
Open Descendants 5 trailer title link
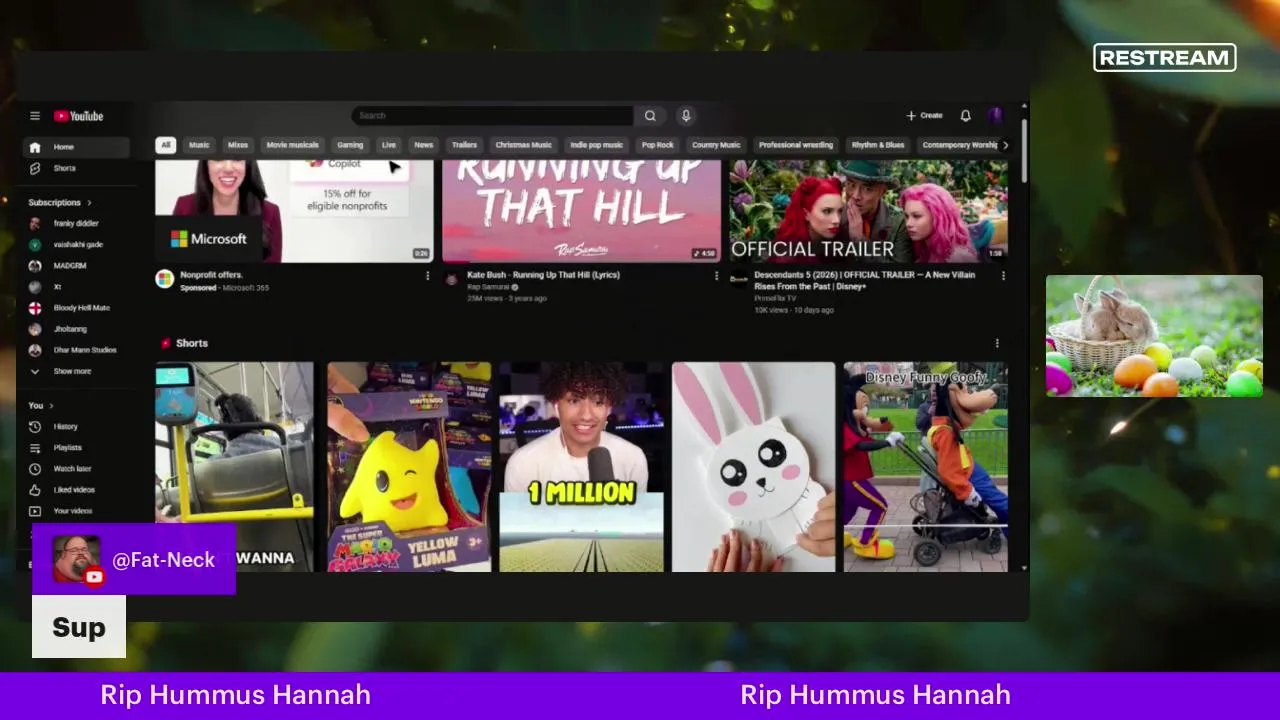click(x=864, y=280)
